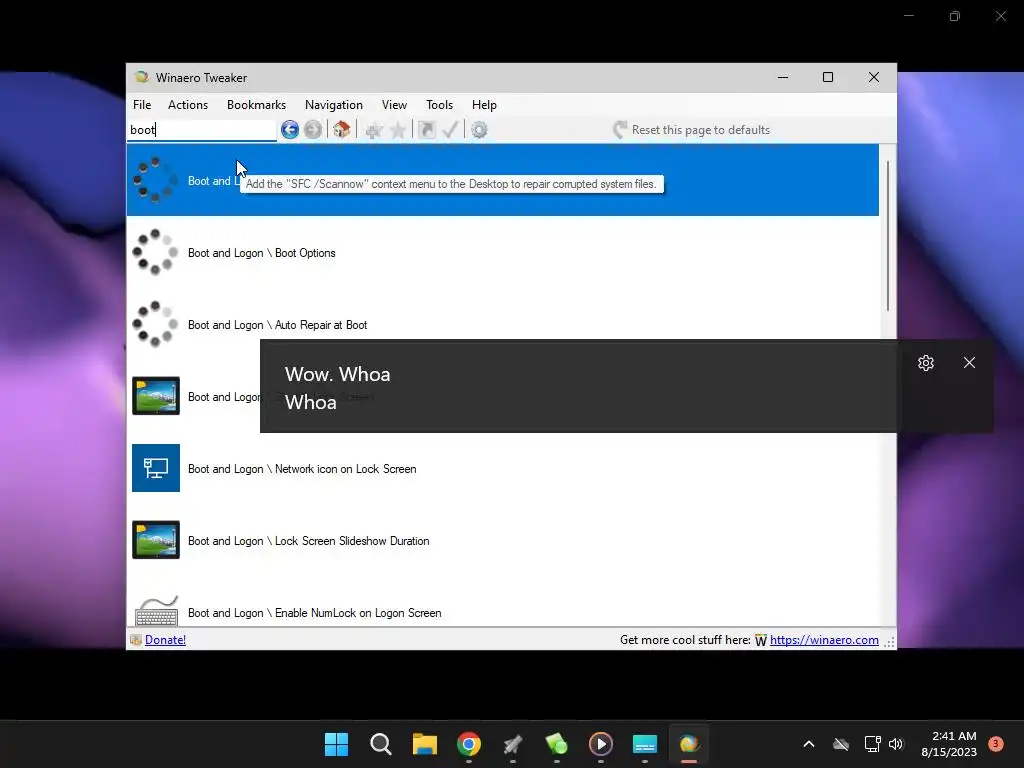Click the spinner icon beside Auto Repair at Boot

click(155, 324)
